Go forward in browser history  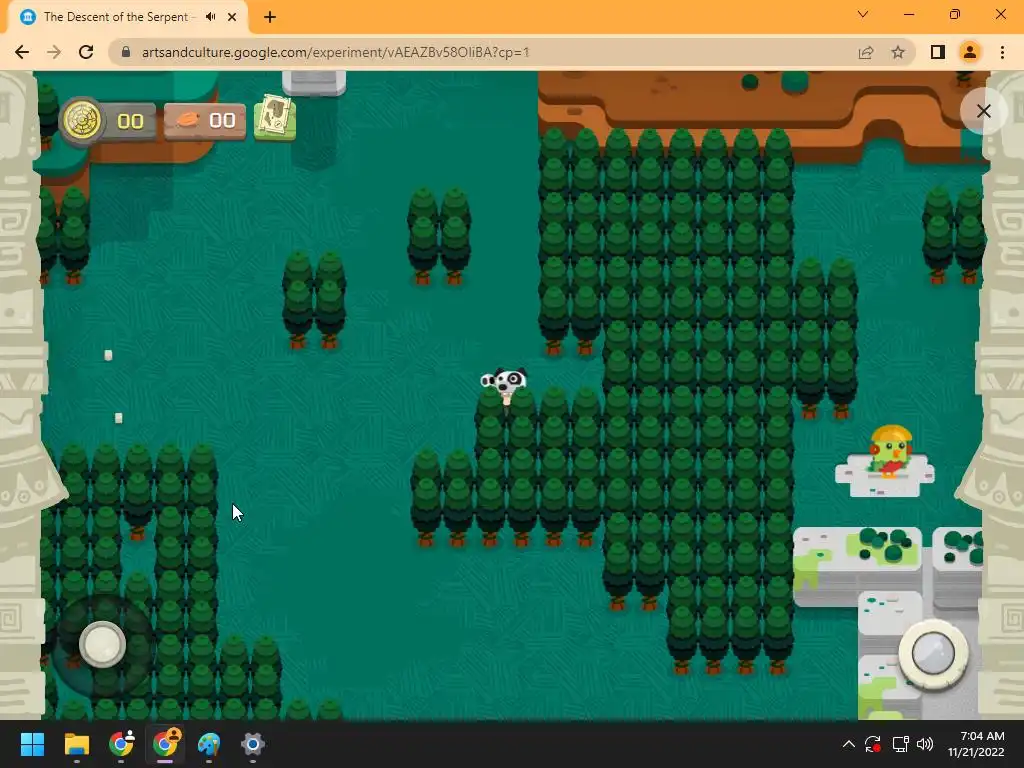click(x=54, y=52)
